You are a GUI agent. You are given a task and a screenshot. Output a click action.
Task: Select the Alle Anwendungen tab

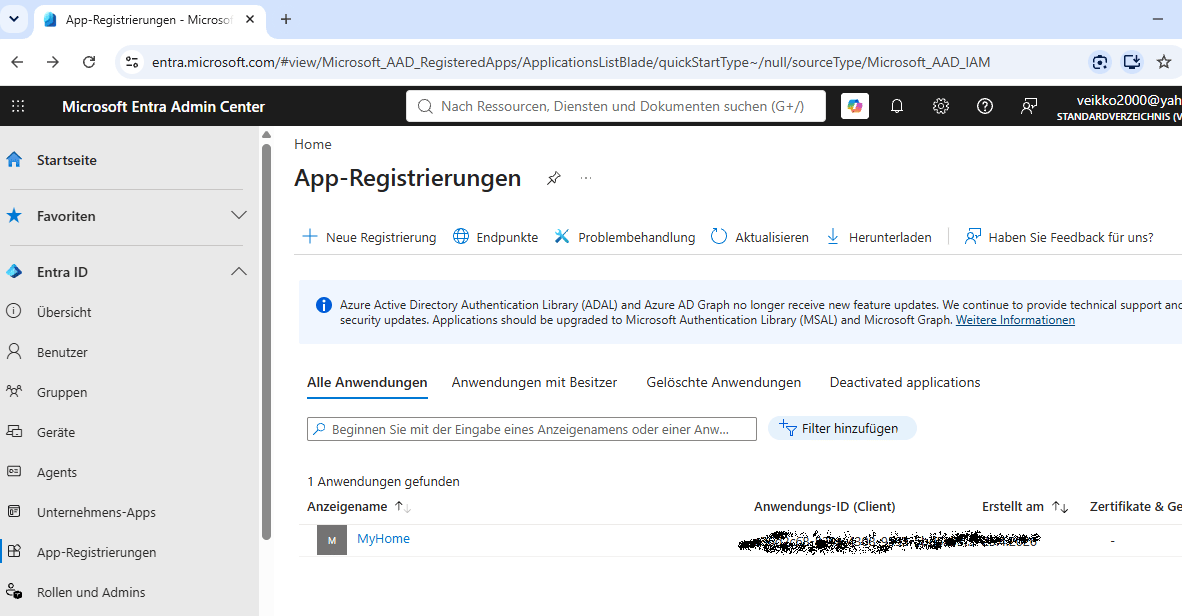367,382
